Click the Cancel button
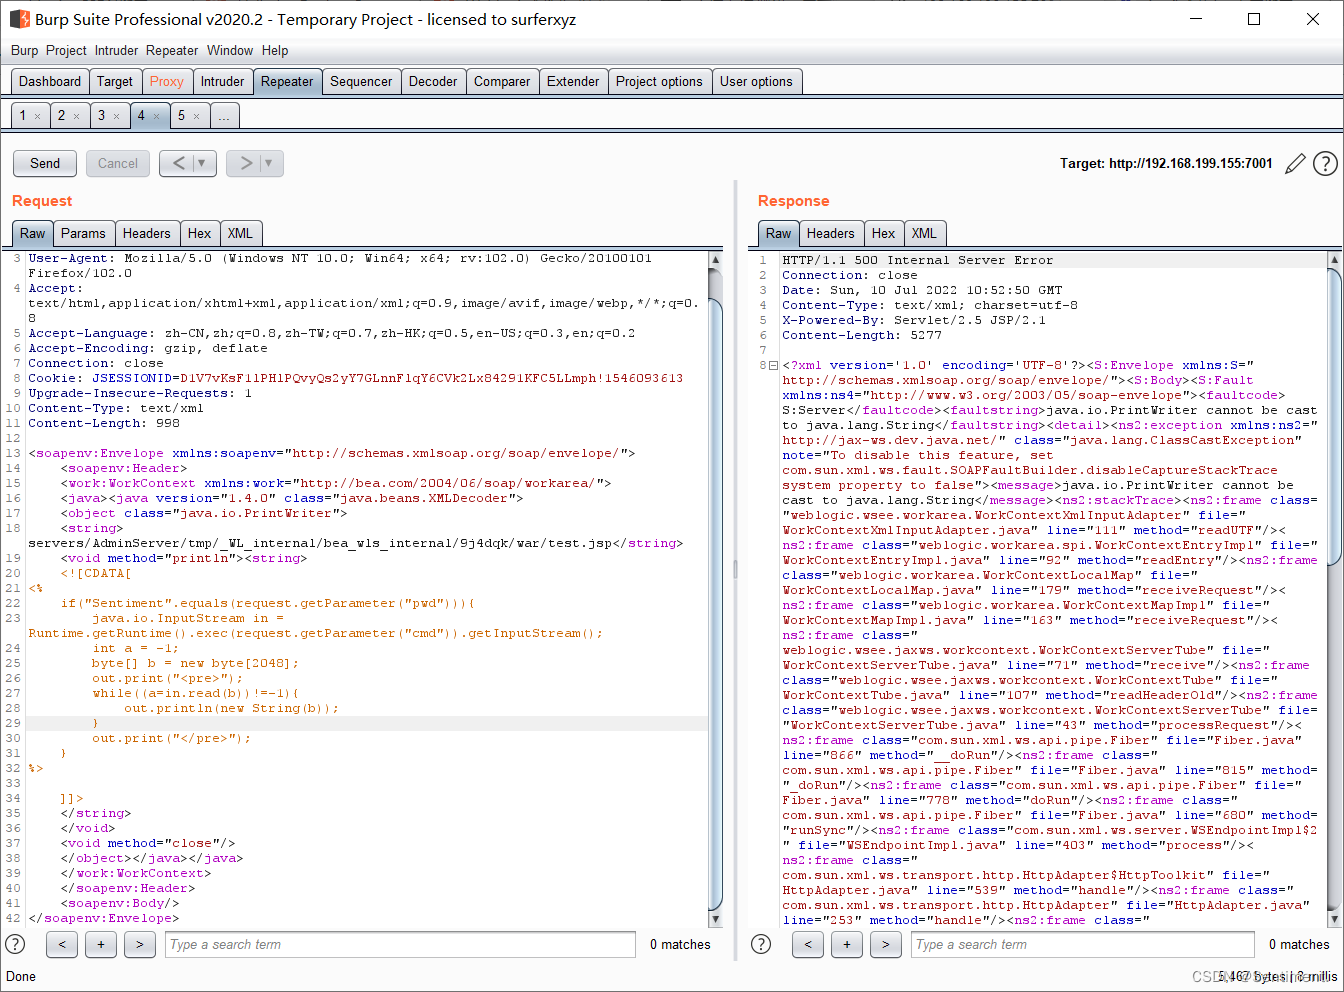This screenshot has height=992, width=1344. (x=118, y=163)
